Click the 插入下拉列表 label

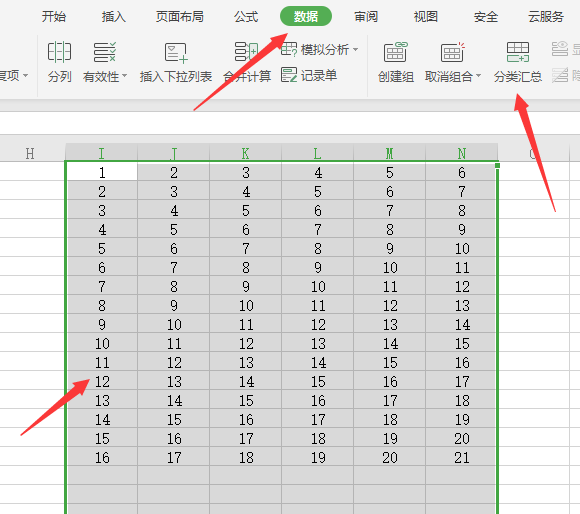pyautogui.click(x=176, y=77)
